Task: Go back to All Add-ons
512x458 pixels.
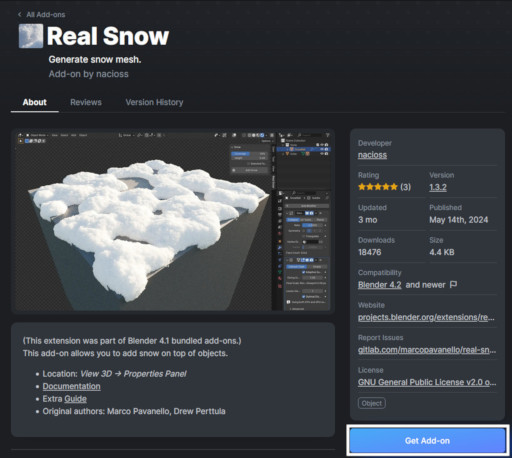Action: coord(46,15)
